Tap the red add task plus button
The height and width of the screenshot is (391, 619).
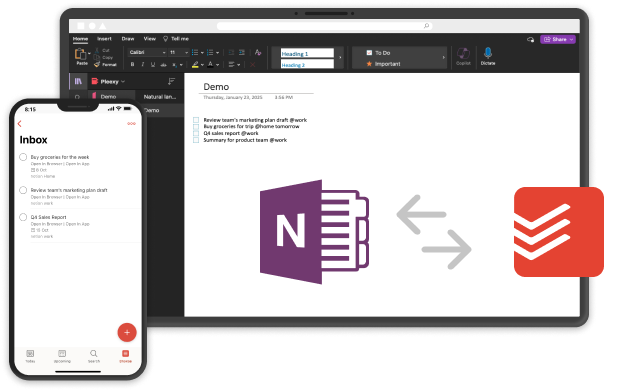[127, 333]
